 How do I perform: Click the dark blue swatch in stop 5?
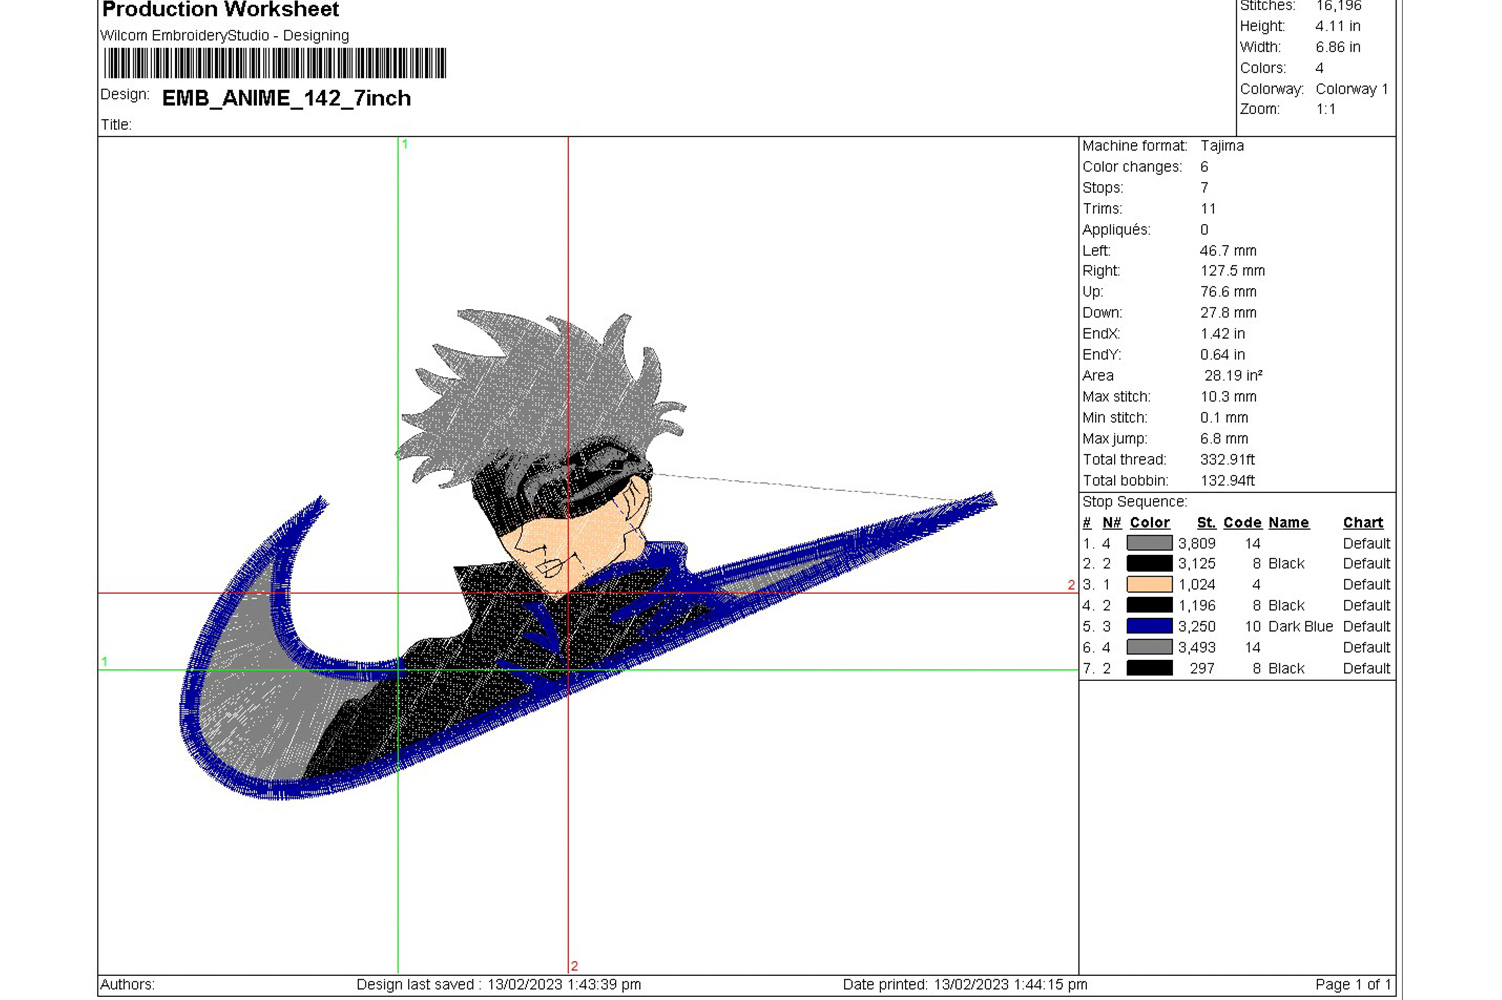pos(1149,627)
